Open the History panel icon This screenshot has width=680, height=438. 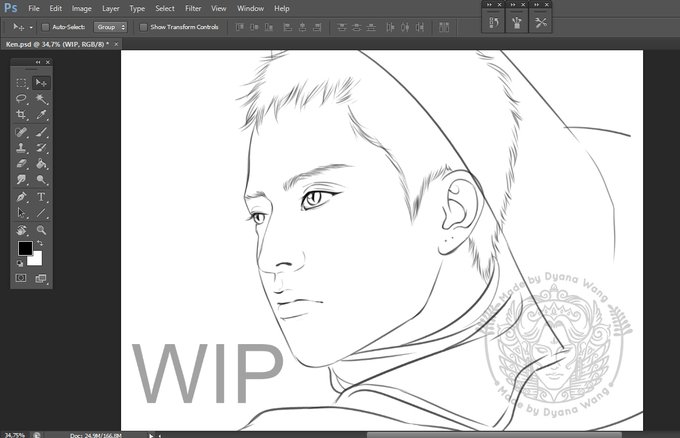click(494, 22)
